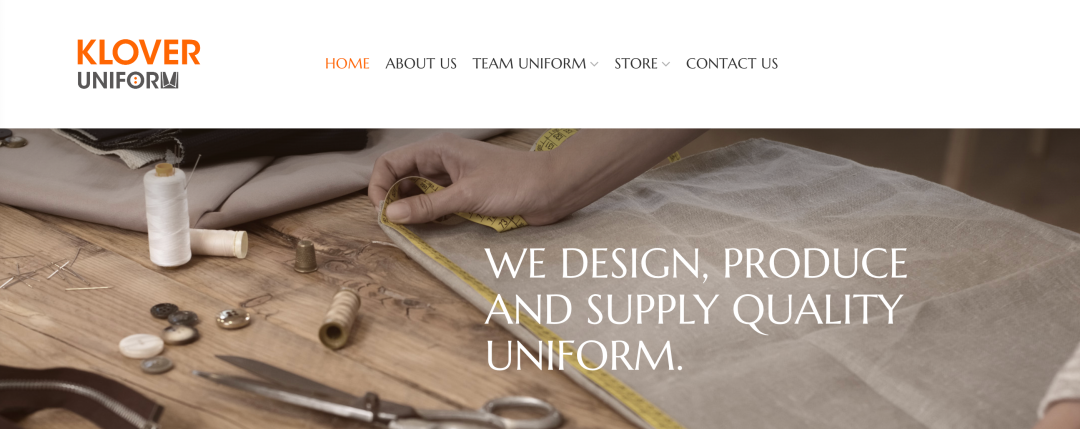Visit the CONTACT US page
1080x429 pixels.
pyautogui.click(x=731, y=63)
